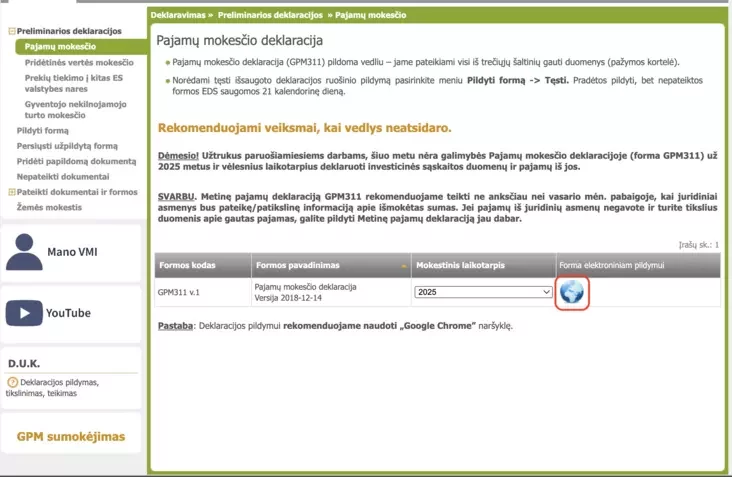Select Pajamų mokesčio in the sidebar
This screenshot has height=477, width=732.
tap(60, 46)
